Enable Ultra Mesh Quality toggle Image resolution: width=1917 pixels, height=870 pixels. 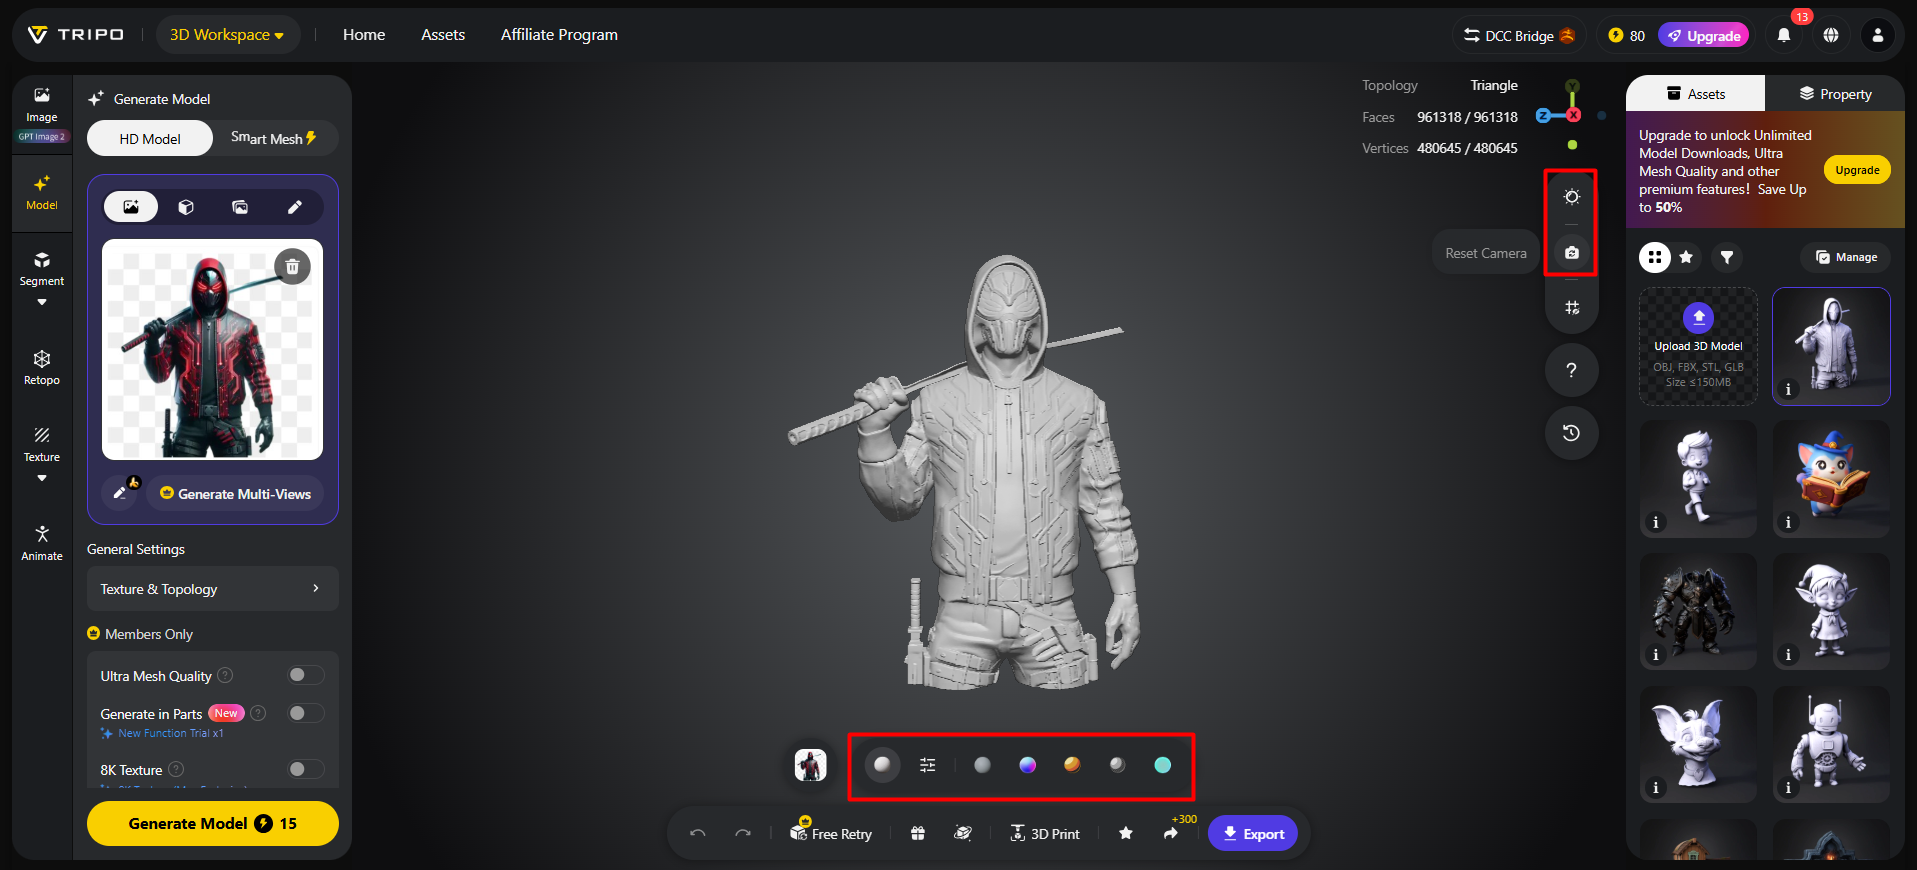[x=306, y=675]
